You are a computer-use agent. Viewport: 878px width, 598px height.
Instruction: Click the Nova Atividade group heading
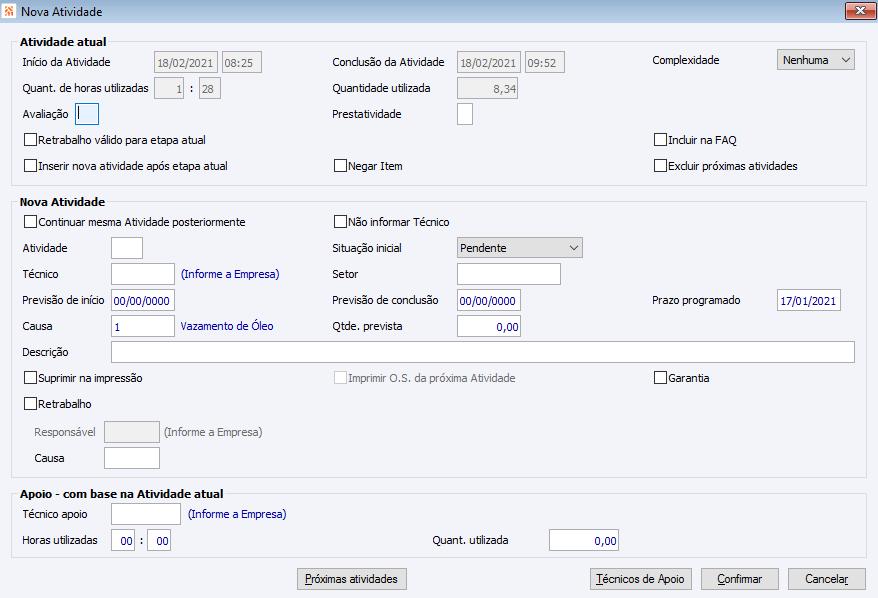62,202
